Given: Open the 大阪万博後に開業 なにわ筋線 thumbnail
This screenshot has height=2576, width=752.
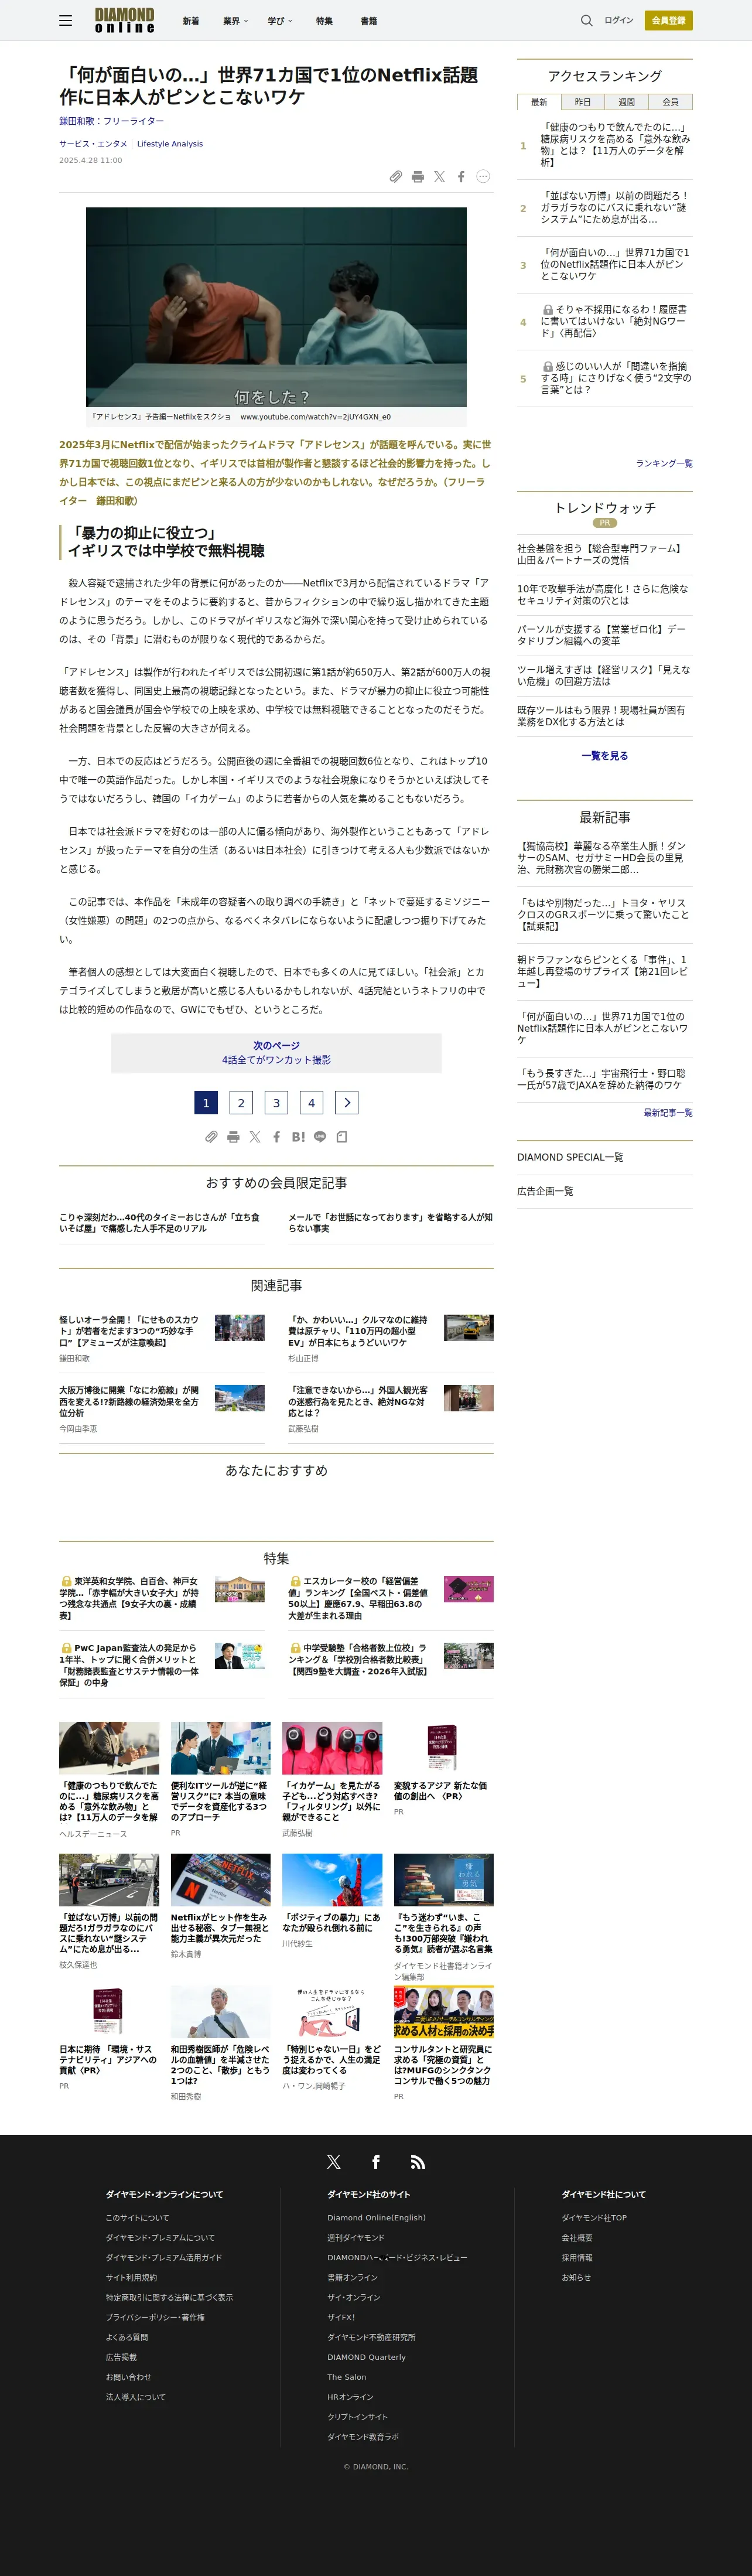Looking at the screenshot, I should [x=240, y=1398].
